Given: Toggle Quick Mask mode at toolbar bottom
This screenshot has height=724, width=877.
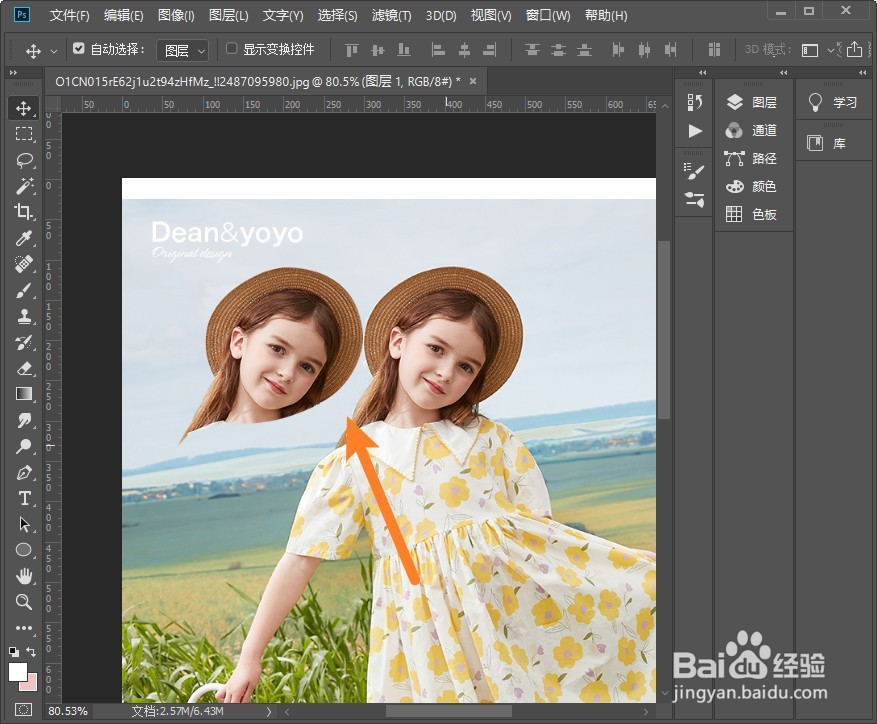Looking at the screenshot, I should click(x=24, y=709).
